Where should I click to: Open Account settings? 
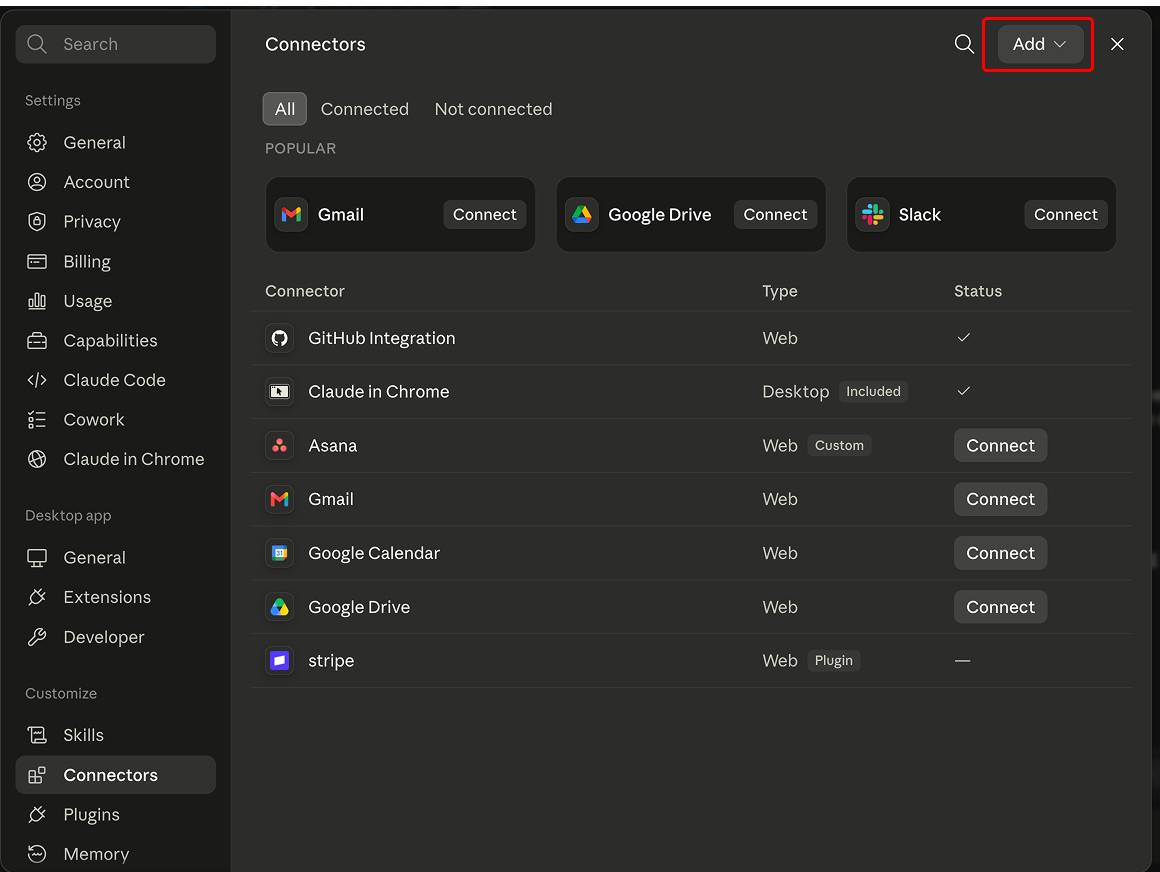[x=115, y=182]
